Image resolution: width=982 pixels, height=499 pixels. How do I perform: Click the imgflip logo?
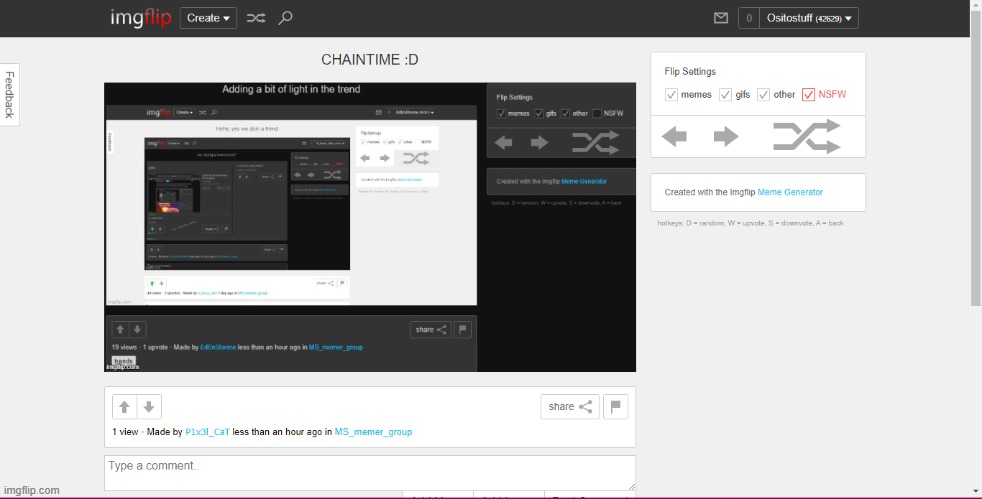click(x=141, y=18)
